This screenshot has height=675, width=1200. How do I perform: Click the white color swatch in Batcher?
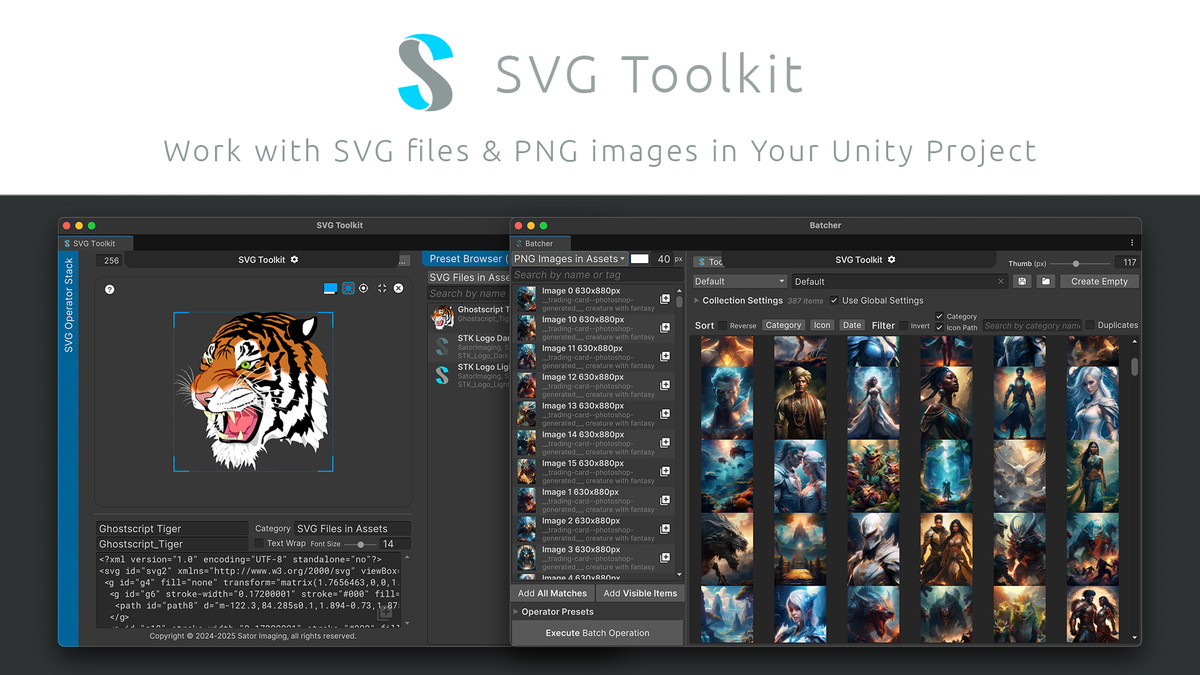[639, 259]
